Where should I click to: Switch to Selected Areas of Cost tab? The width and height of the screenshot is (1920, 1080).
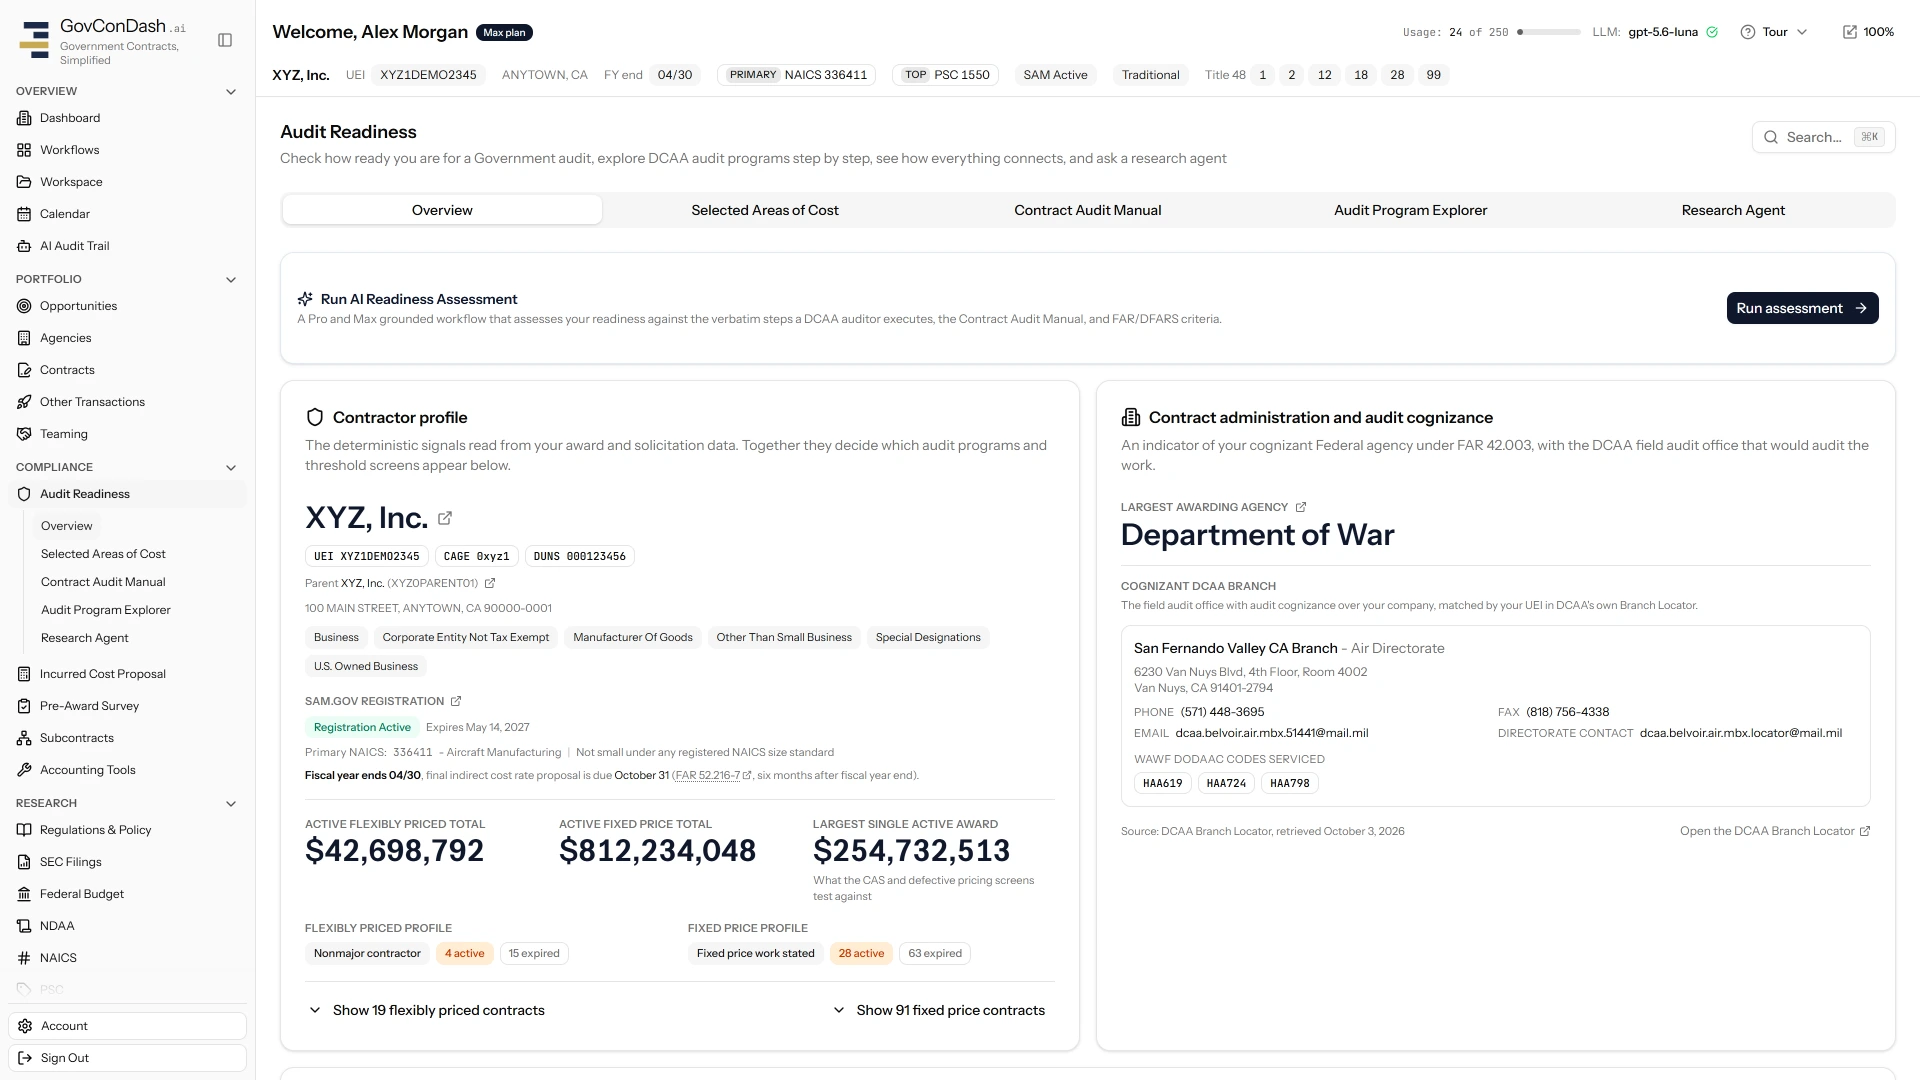(765, 210)
